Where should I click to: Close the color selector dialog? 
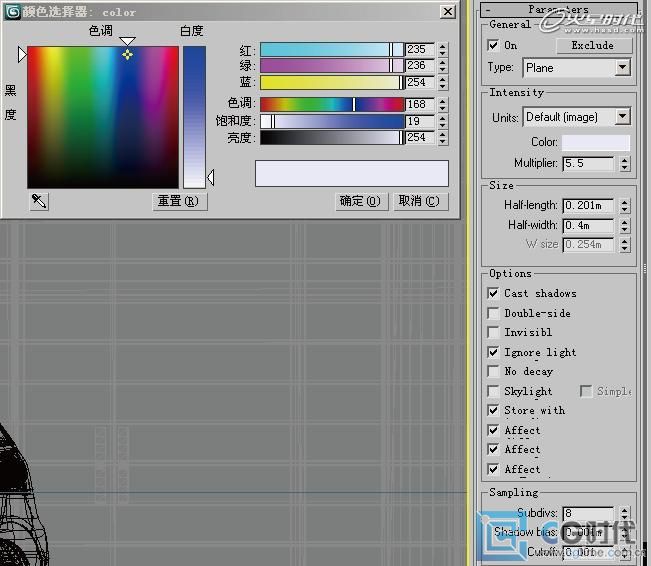[x=448, y=11]
